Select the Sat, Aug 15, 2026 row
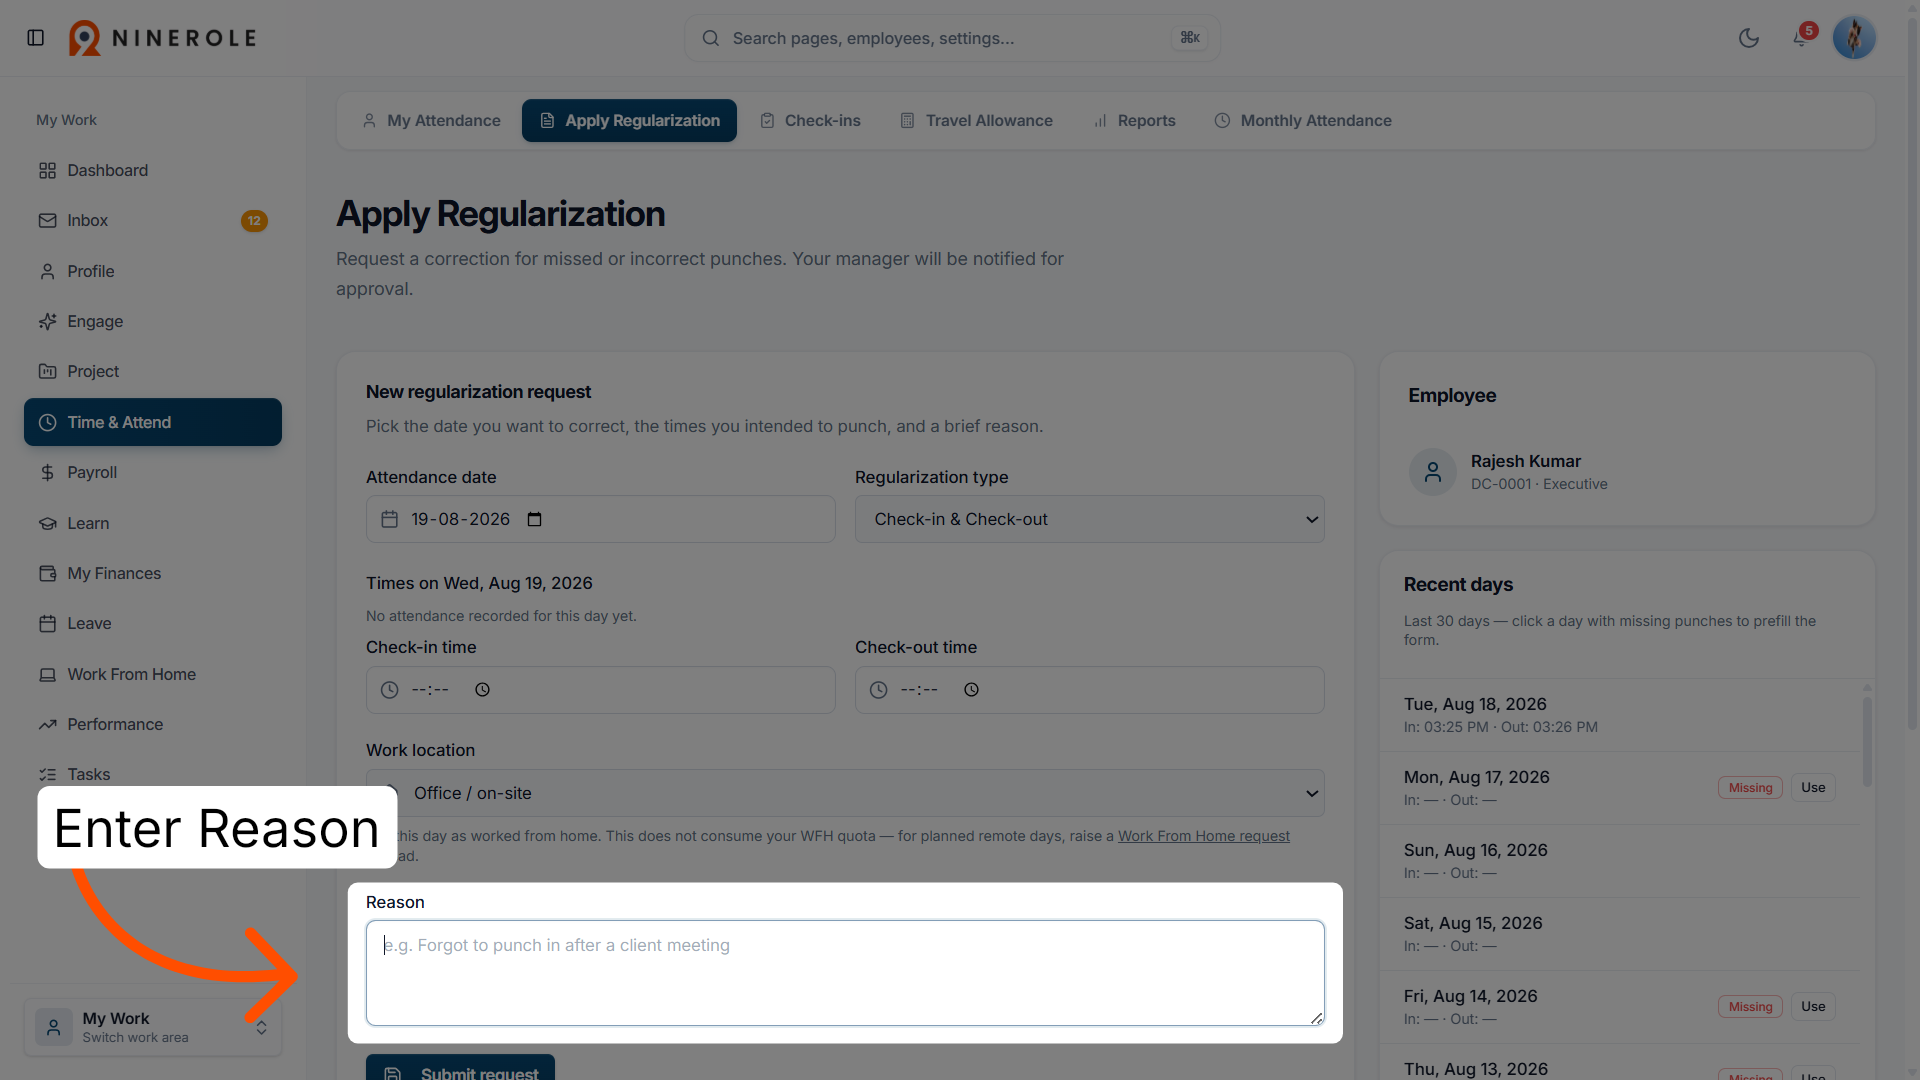The width and height of the screenshot is (1920, 1080). coord(1619,934)
